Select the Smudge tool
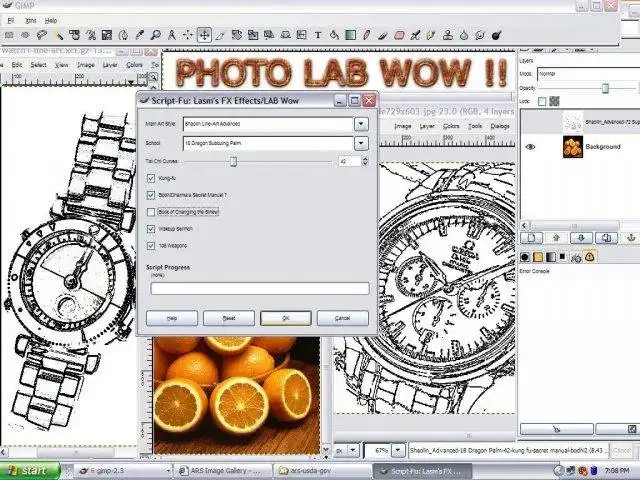640x480 pixels. (x=480, y=36)
